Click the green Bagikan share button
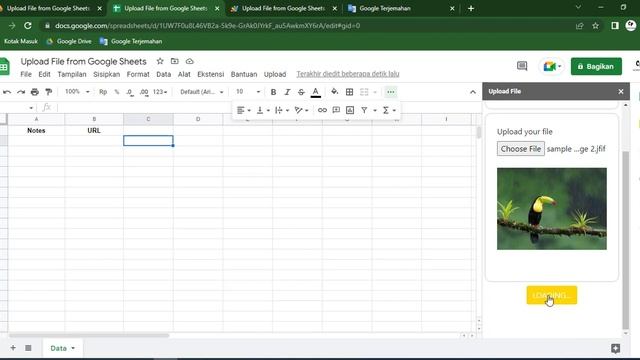Image resolution: width=640 pixels, height=360 pixels. click(596, 66)
